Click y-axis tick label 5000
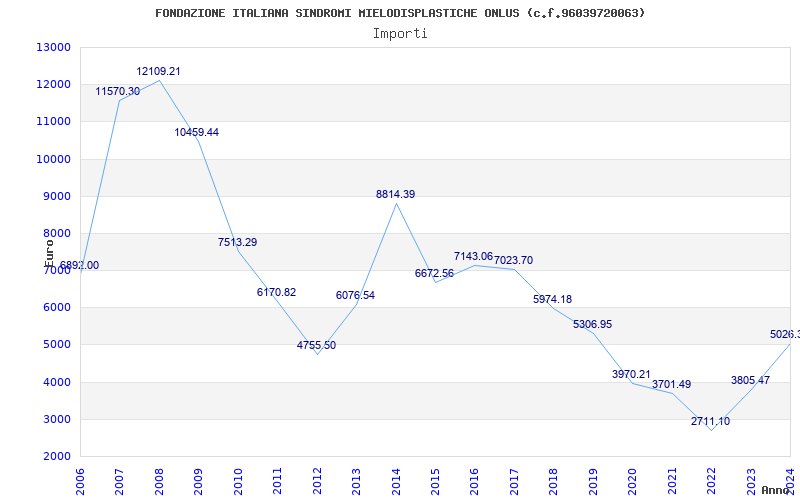This screenshot has width=800, height=500. pyautogui.click(x=57, y=345)
